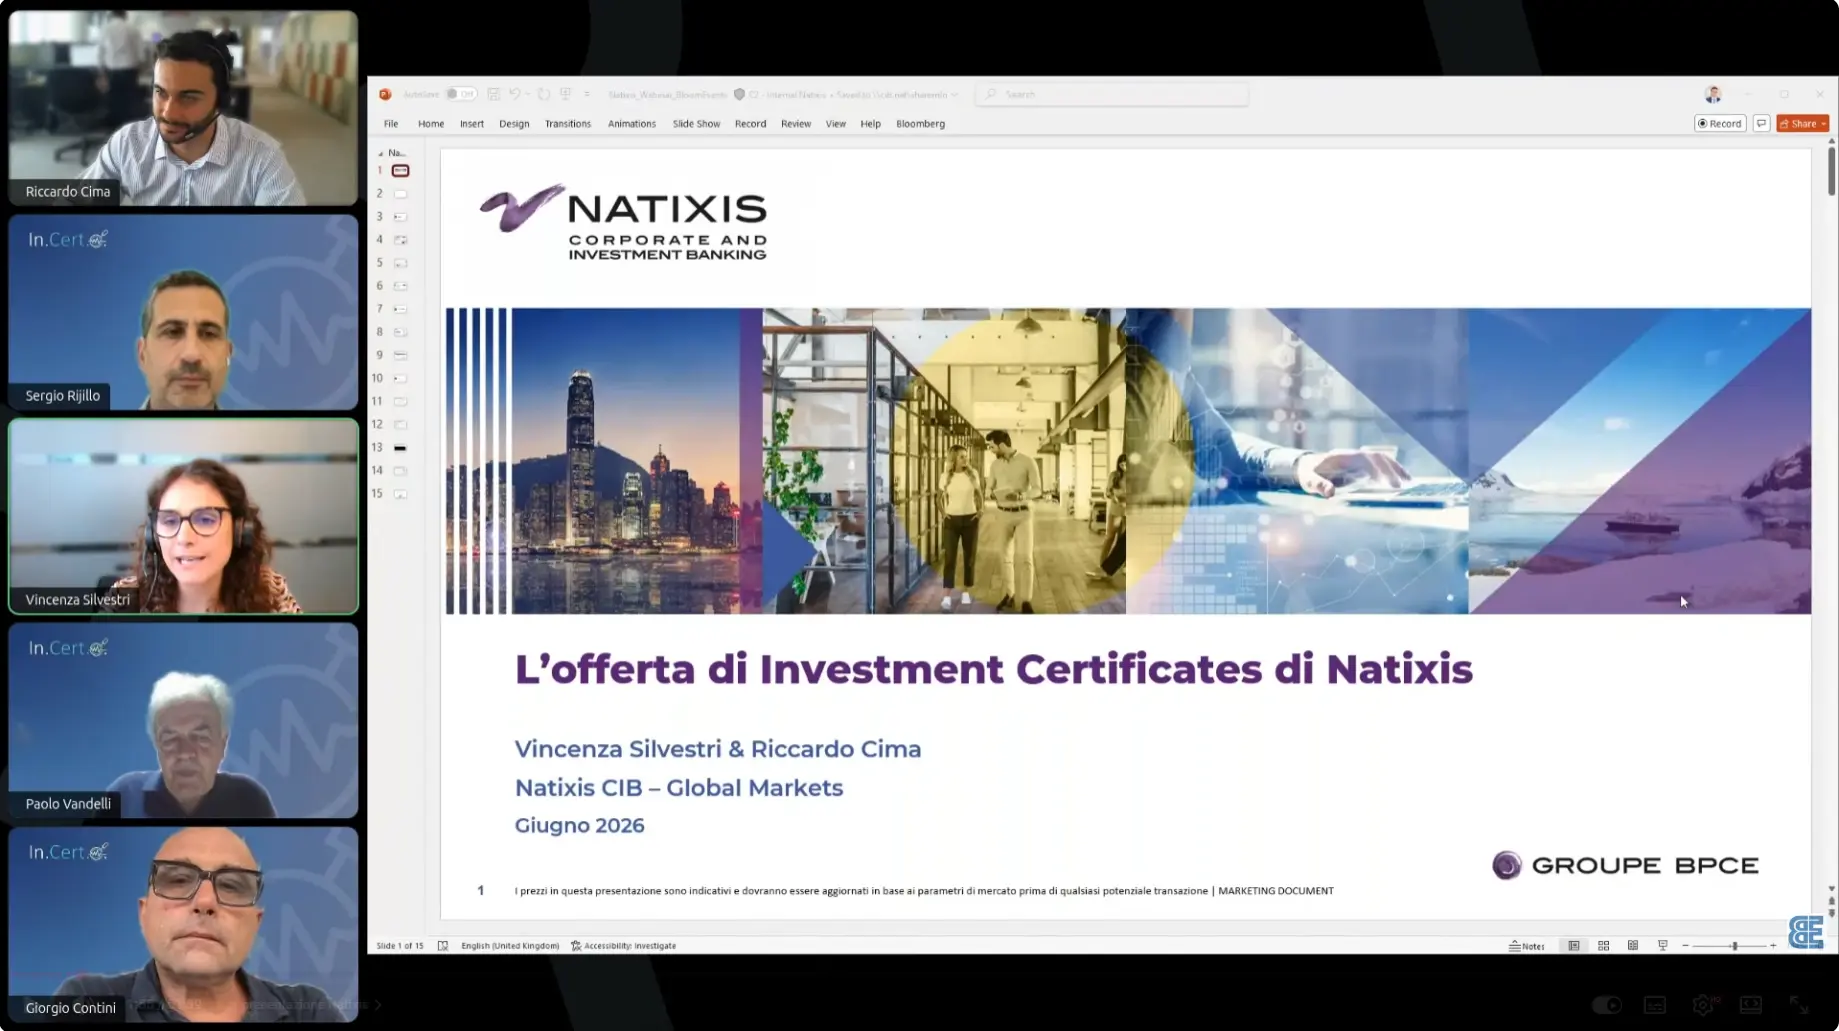Select slide 10 thumbnail
The width and height of the screenshot is (1839, 1031).
click(x=400, y=378)
